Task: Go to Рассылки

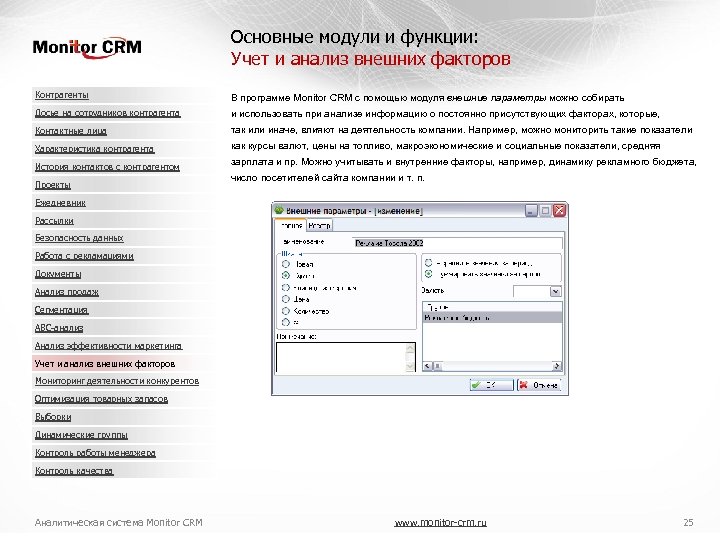Action: click(x=54, y=221)
